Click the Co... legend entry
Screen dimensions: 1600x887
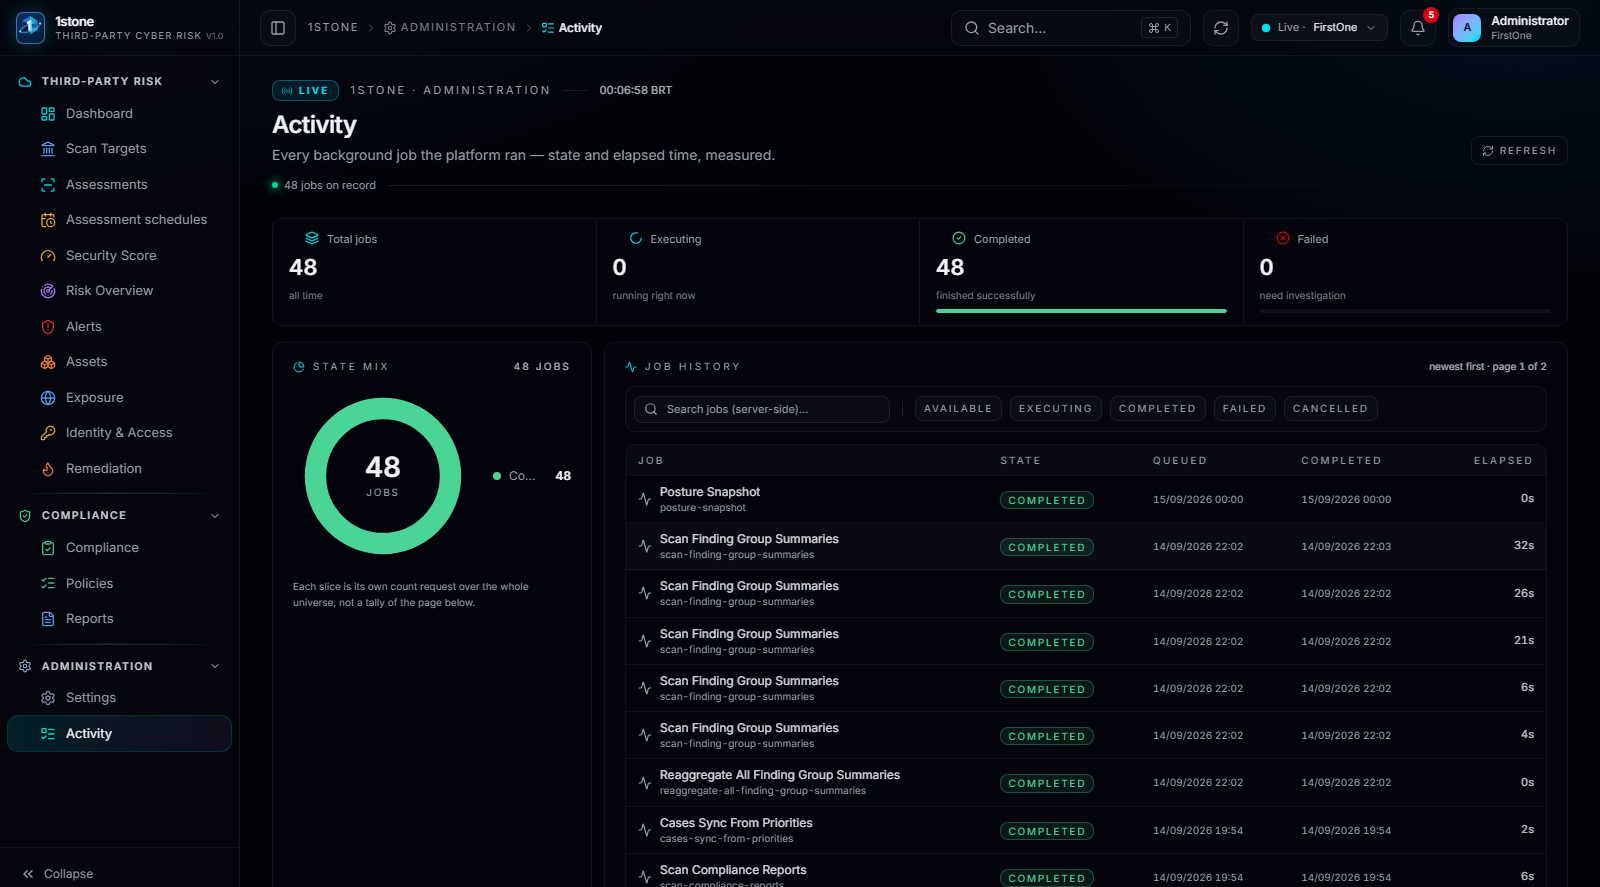(532, 476)
